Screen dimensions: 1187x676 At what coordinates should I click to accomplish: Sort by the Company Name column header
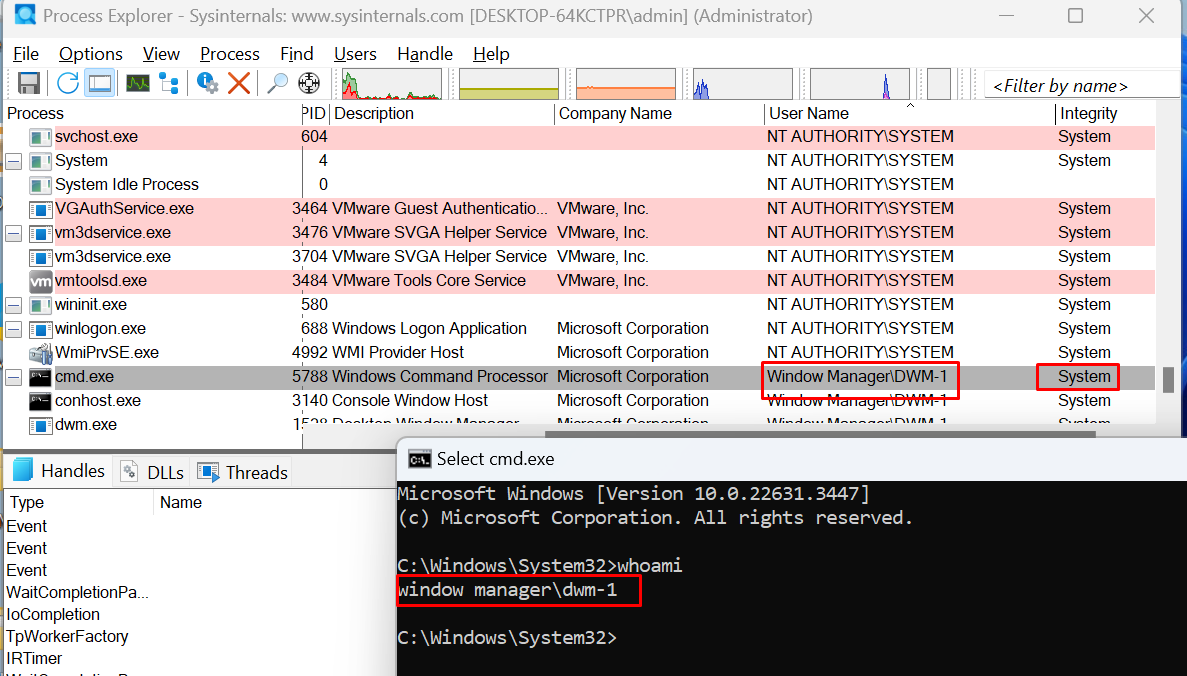pyautogui.click(x=615, y=114)
